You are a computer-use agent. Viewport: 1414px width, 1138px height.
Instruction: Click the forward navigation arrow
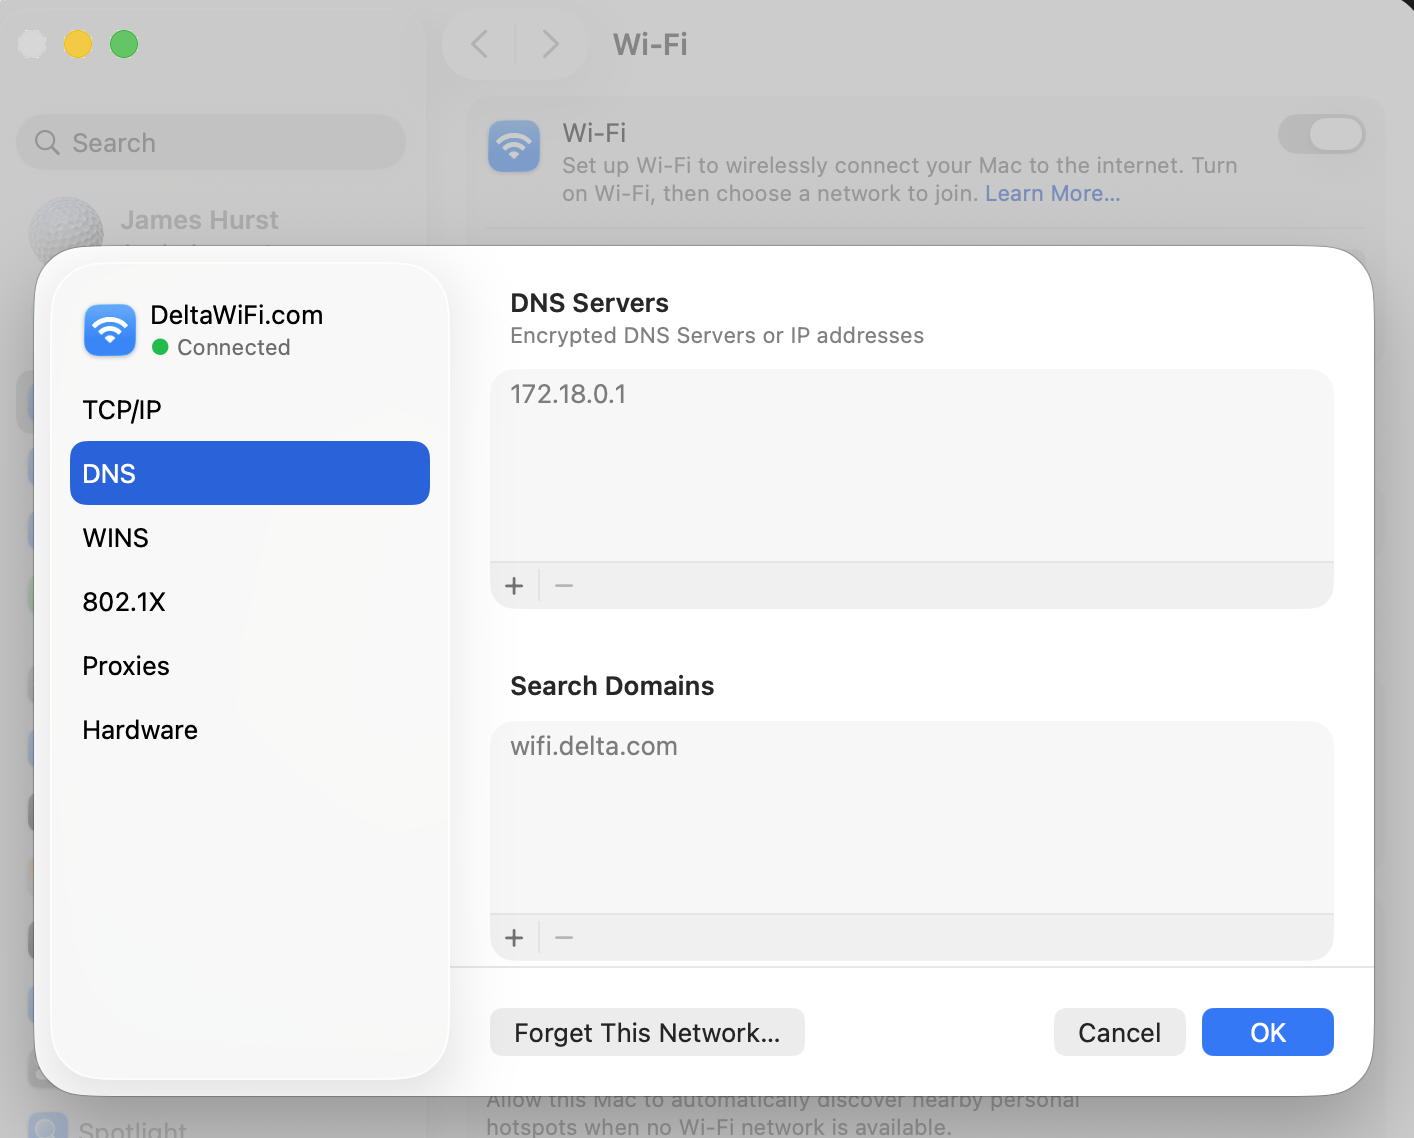pos(550,44)
